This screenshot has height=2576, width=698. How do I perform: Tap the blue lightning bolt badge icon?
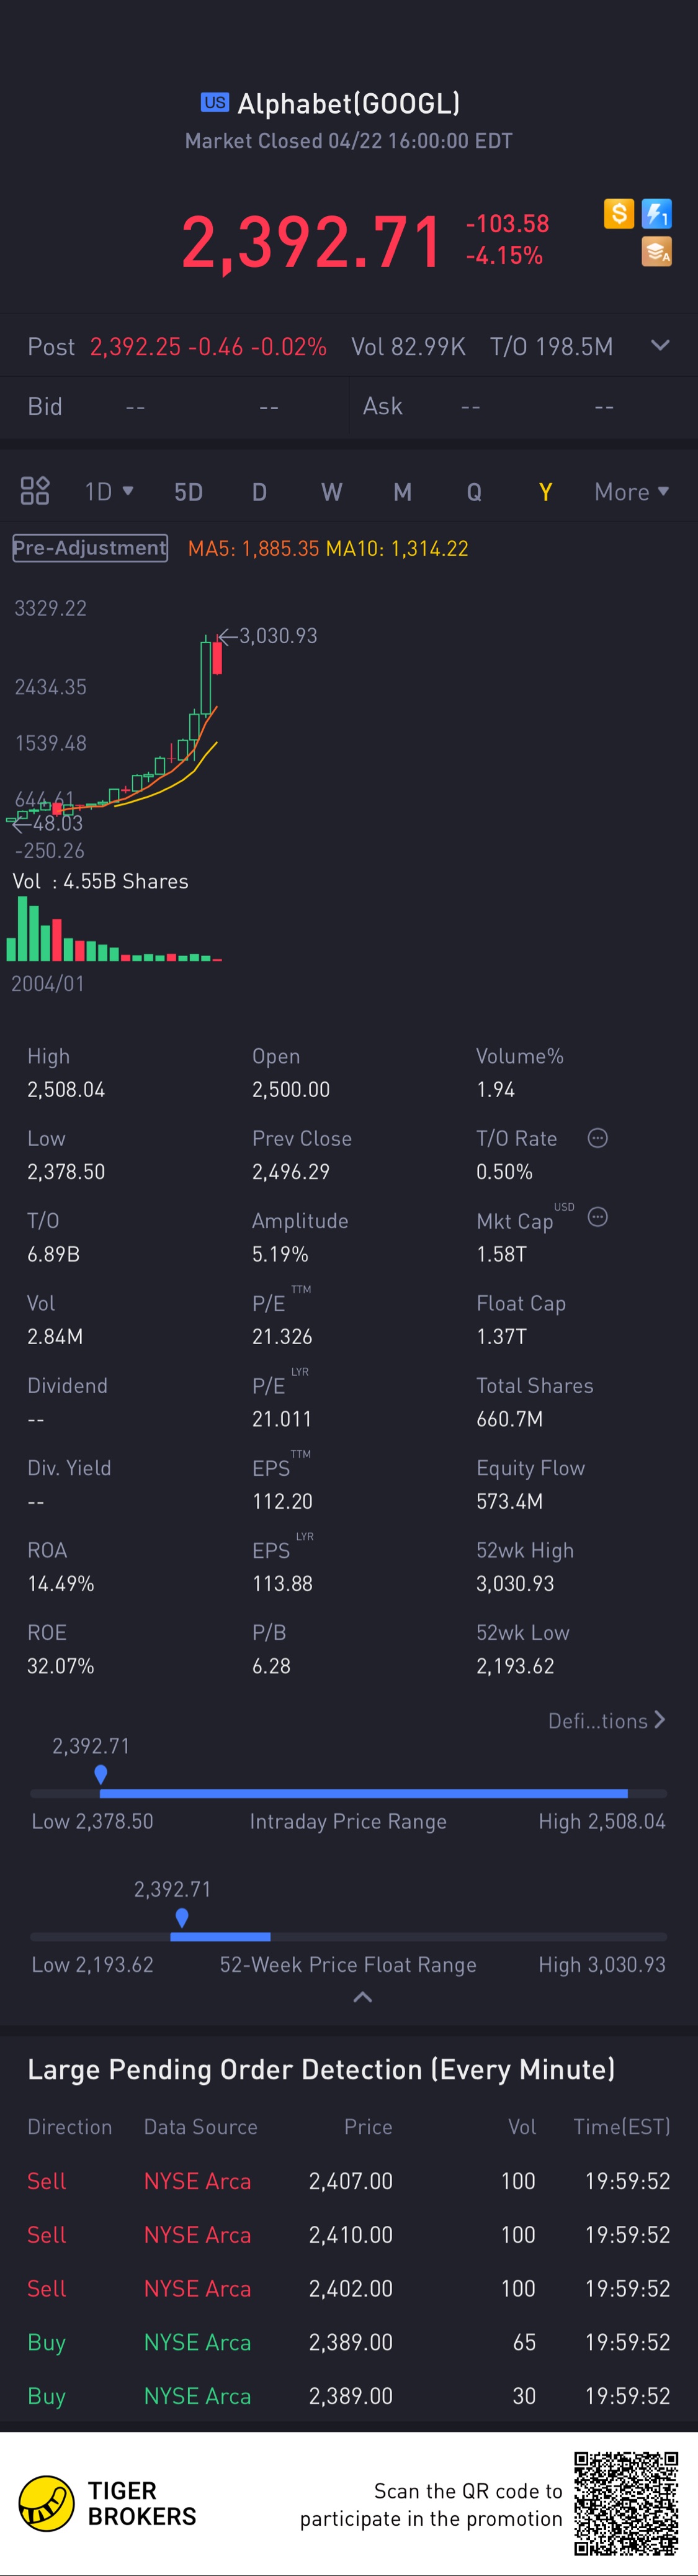point(657,213)
